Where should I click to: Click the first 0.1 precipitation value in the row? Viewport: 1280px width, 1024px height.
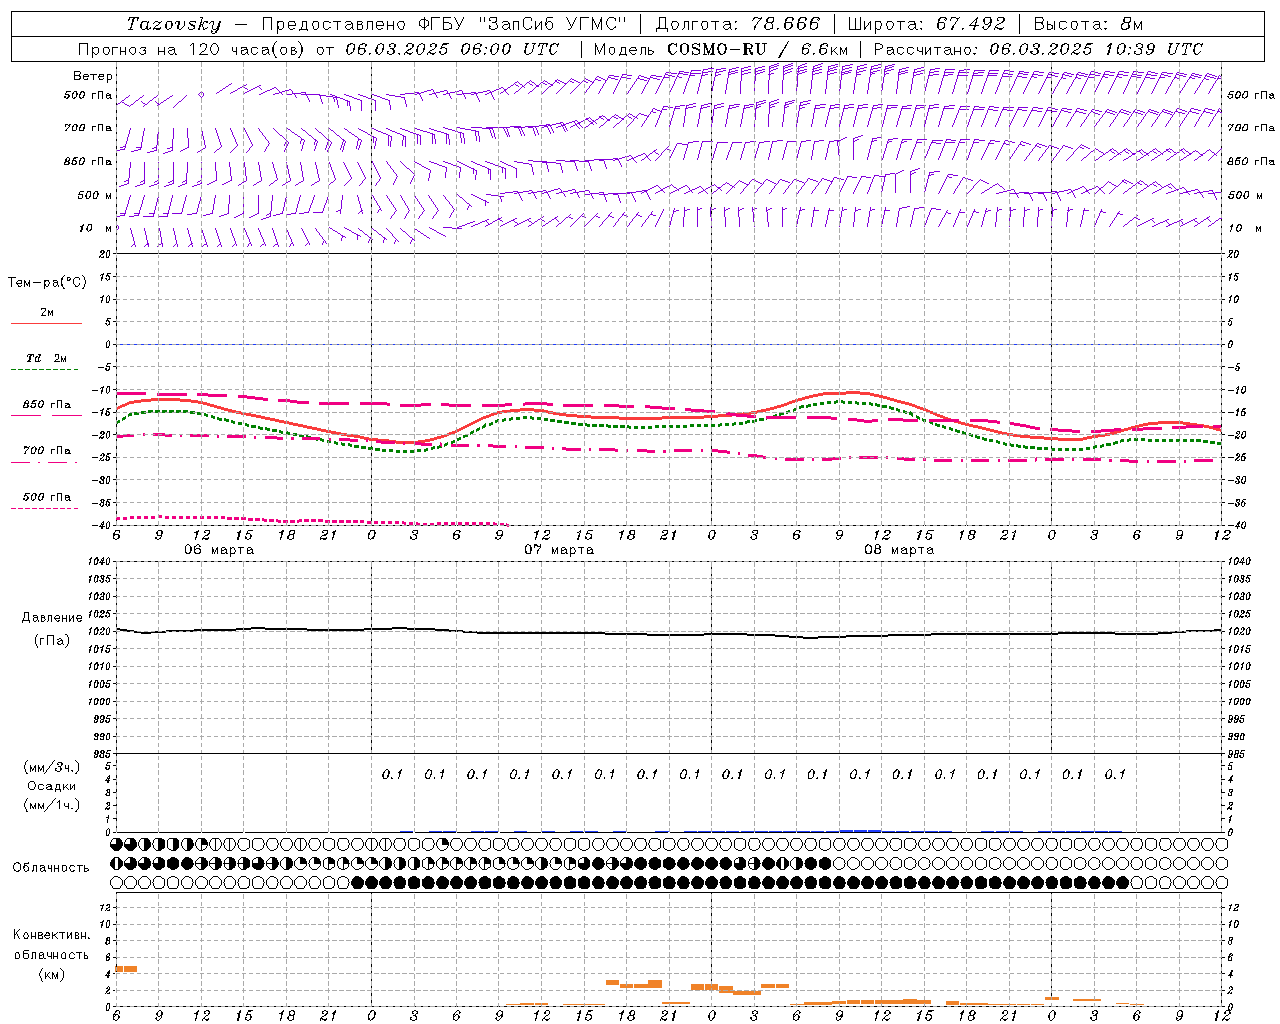click(392, 774)
